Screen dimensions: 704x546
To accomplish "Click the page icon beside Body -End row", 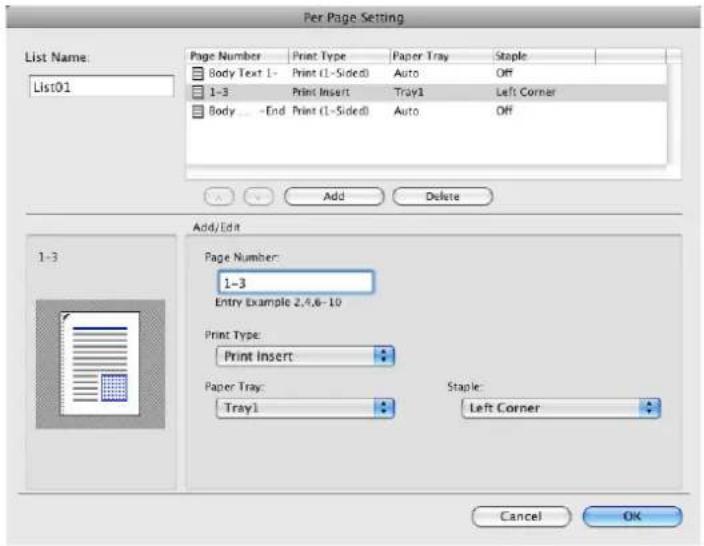I will (198, 111).
